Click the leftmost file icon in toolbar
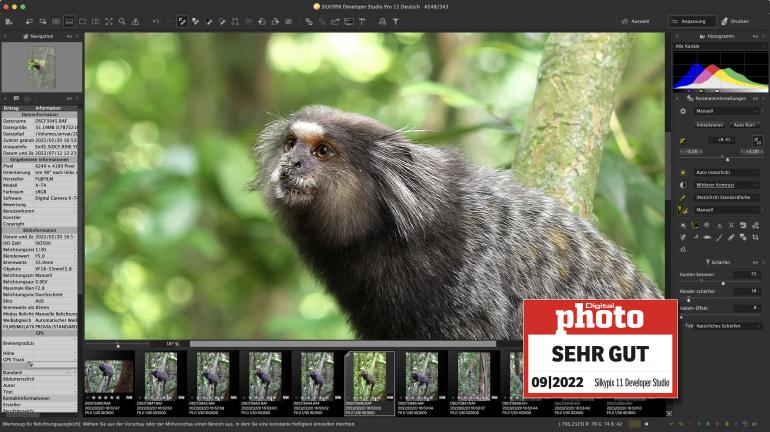The height and width of the screenshot is (432, 770). (x=9, y=22)
